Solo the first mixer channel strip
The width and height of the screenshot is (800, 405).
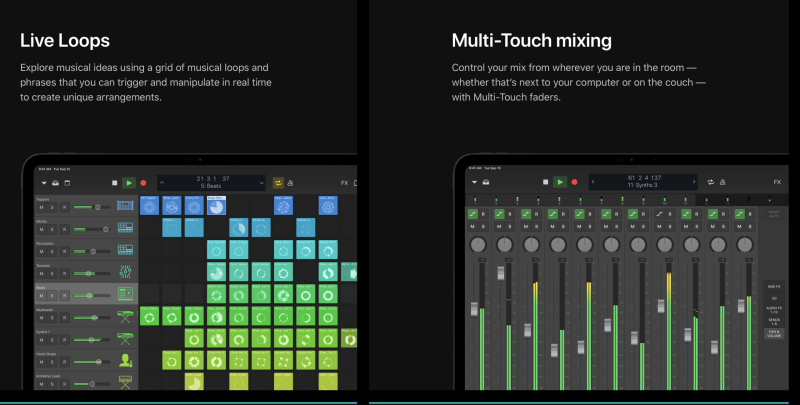coord(483,226)
